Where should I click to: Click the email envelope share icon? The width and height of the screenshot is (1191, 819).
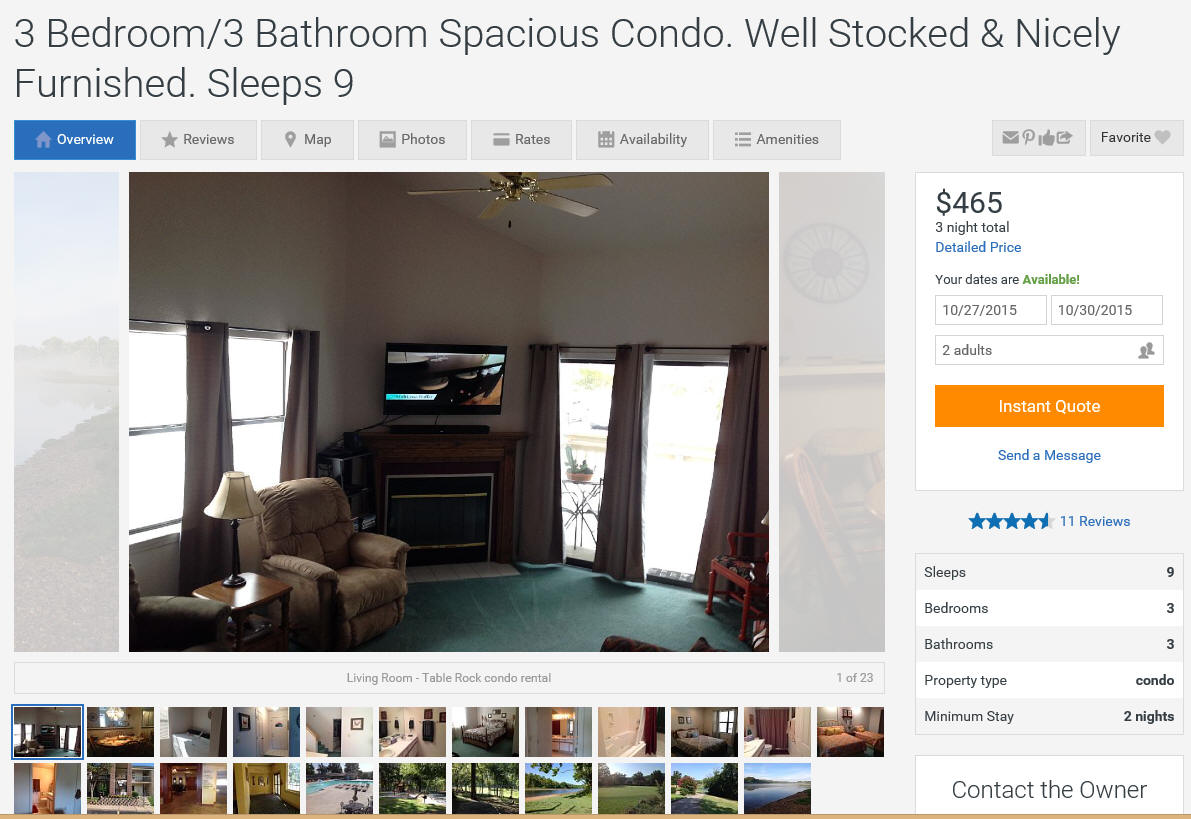coord(1009,138)
